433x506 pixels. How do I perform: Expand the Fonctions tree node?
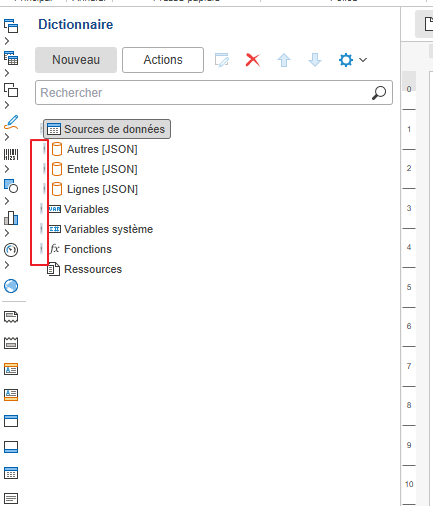pyautogui.click(x=41, y=249)
